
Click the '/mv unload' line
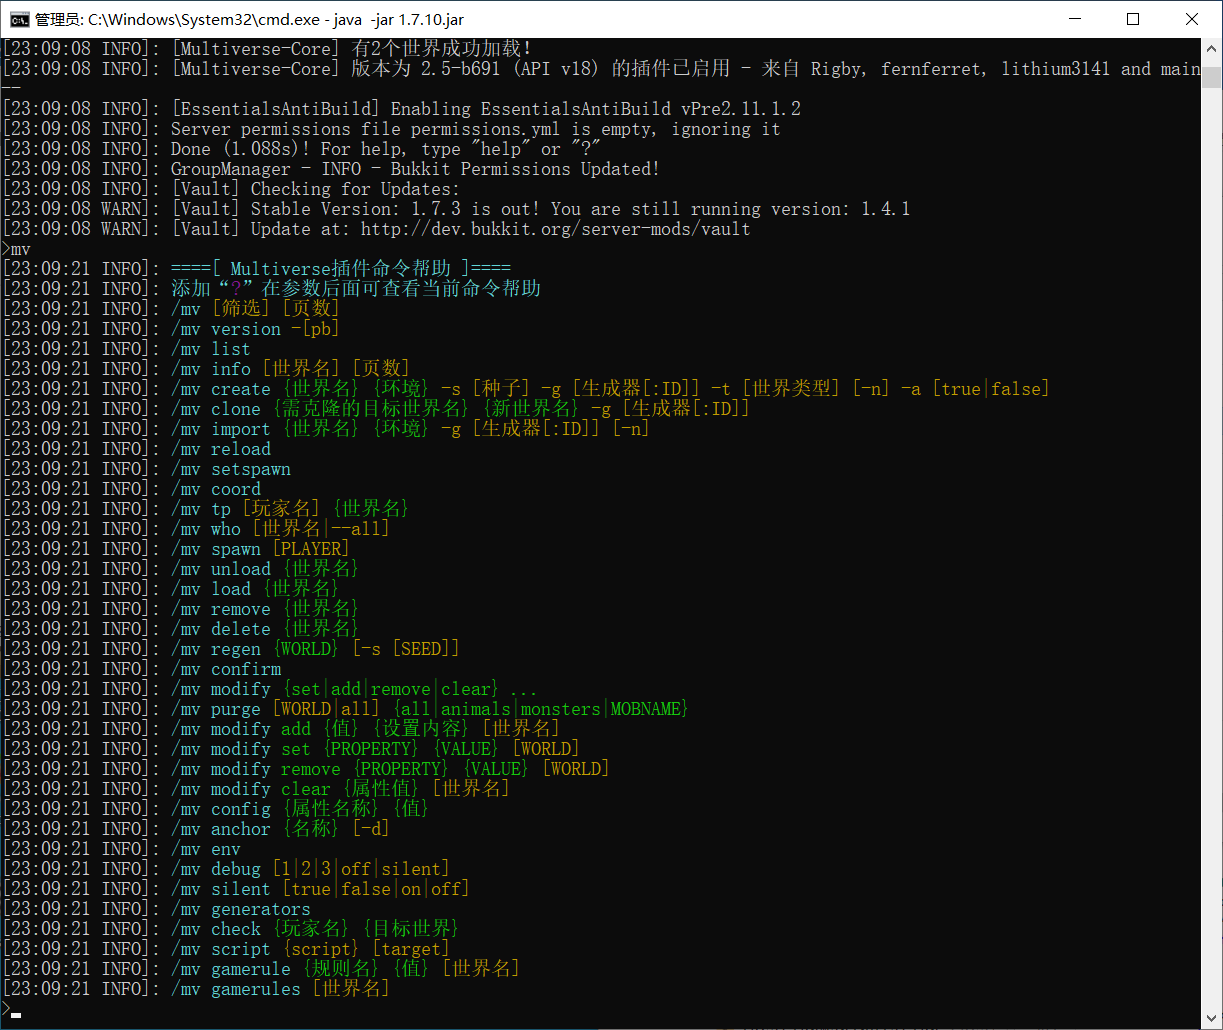point(181,569)
